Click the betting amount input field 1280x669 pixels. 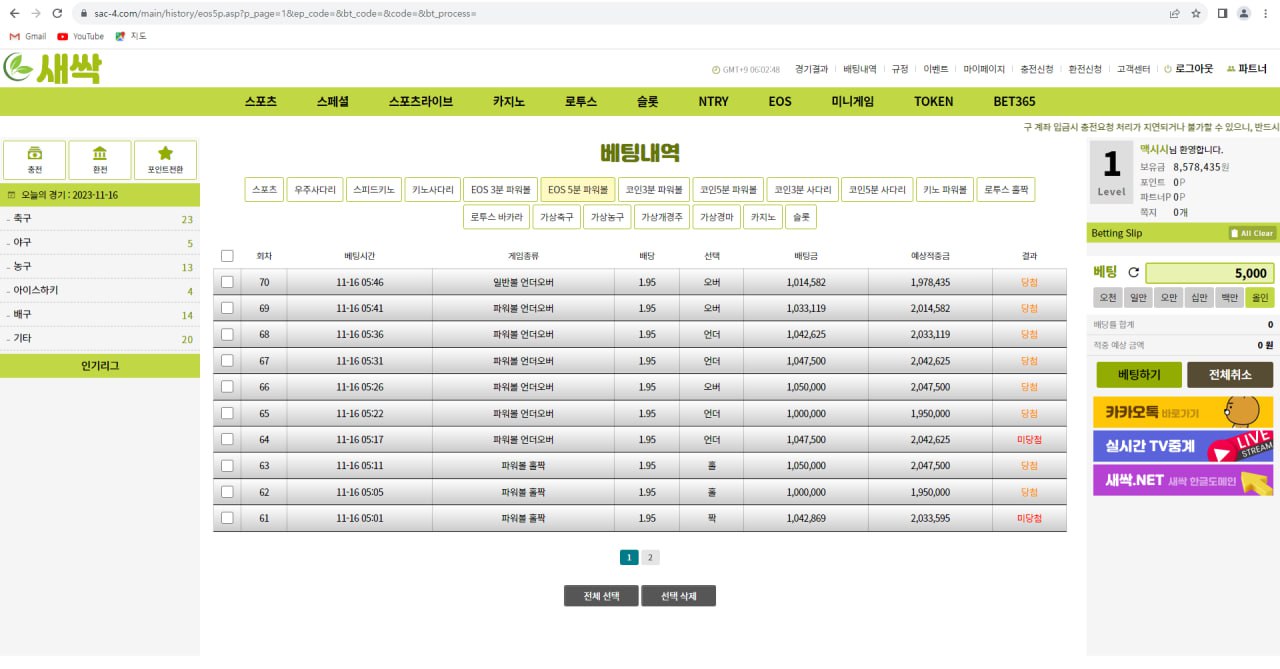(1209, 273)
